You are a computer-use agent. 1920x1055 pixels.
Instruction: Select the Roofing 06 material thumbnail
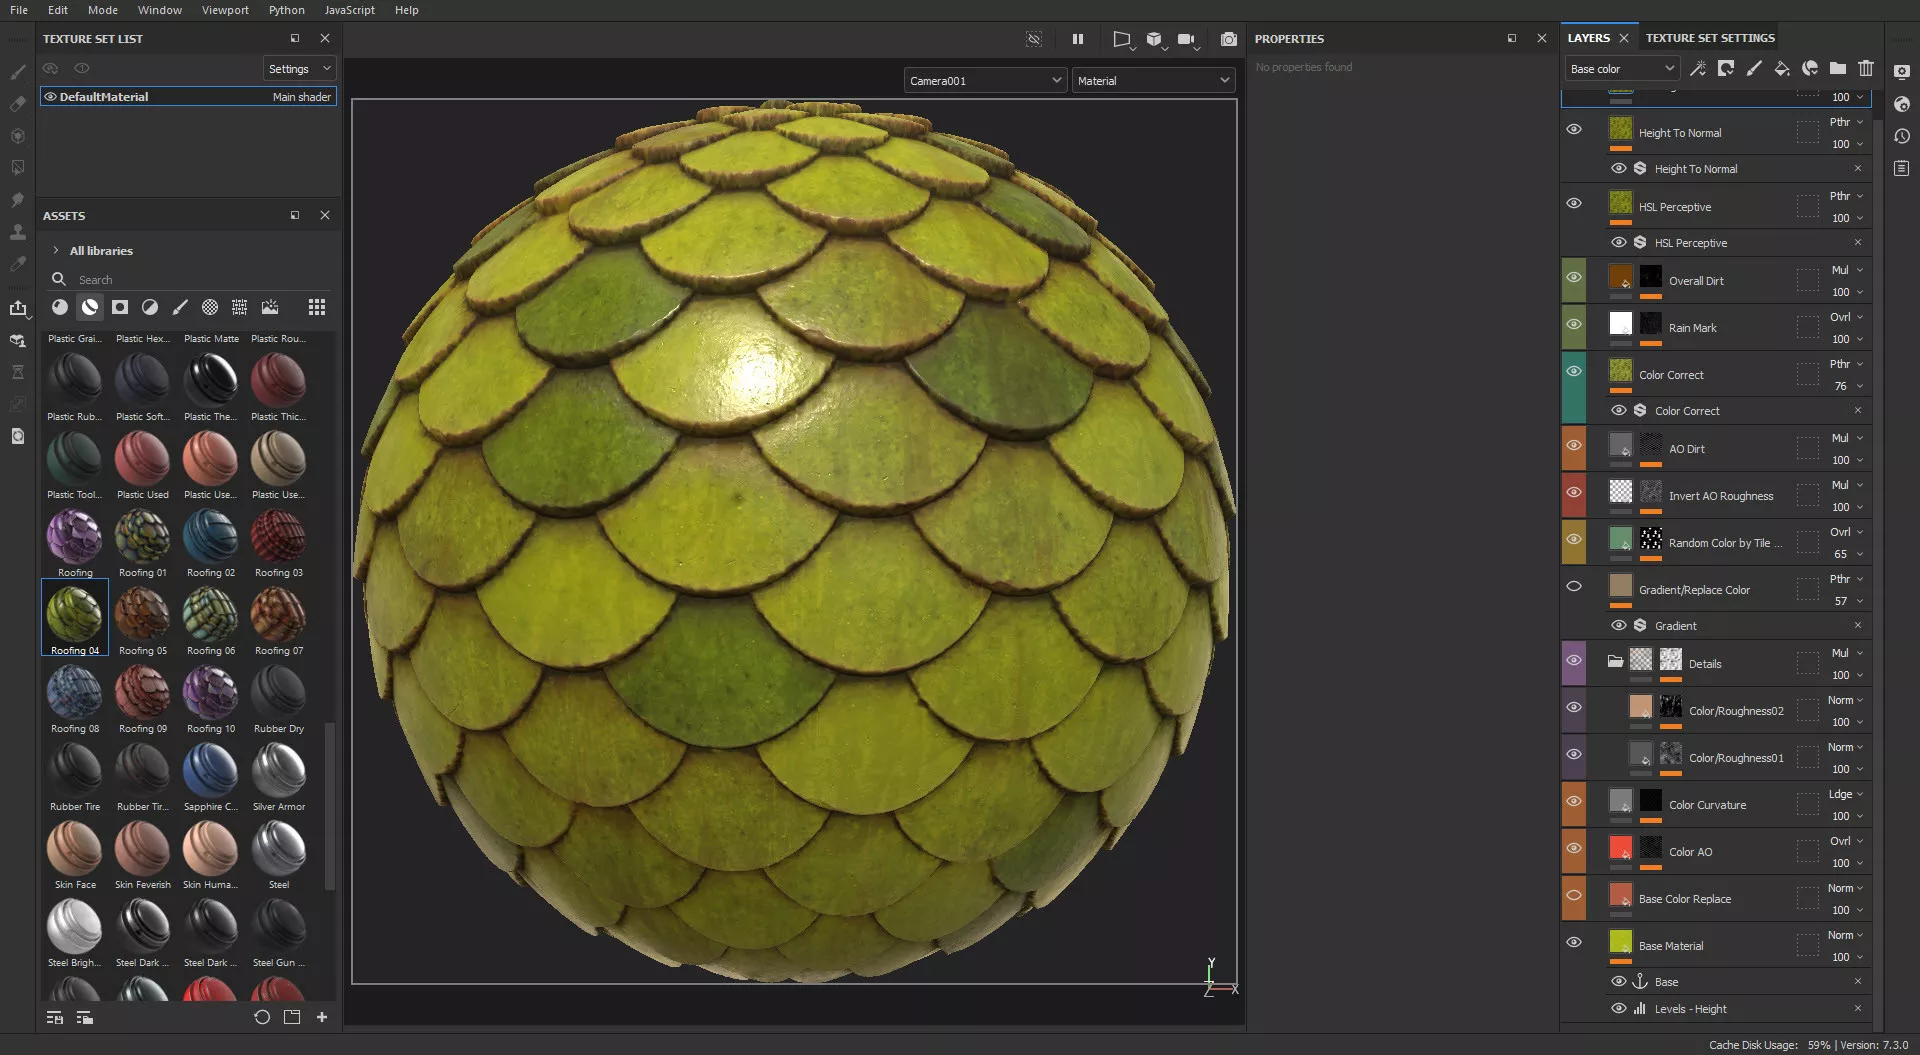tap(210, 615)
